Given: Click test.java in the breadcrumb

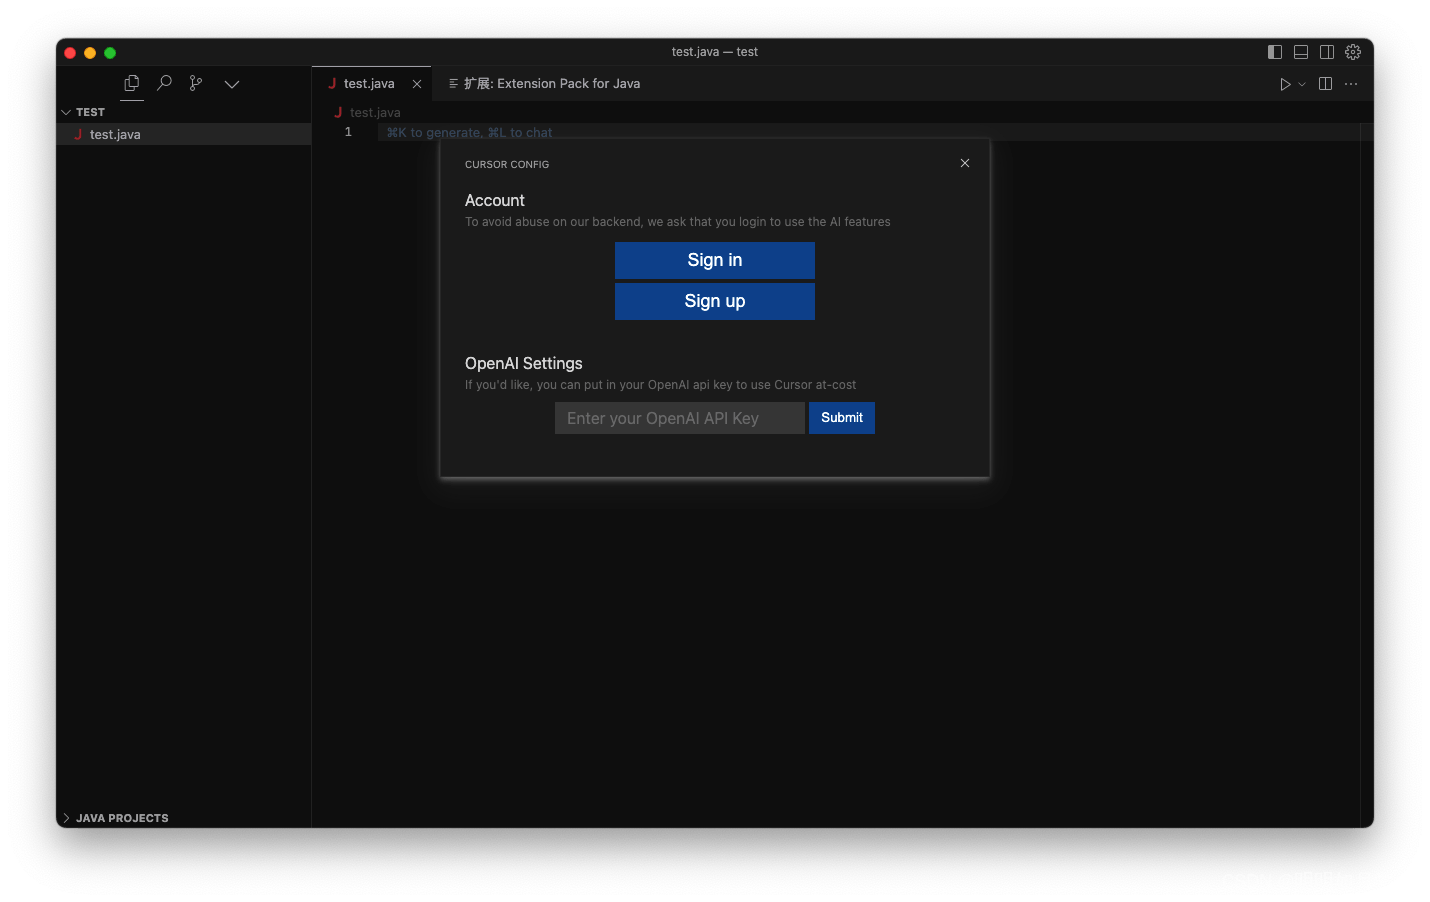Looking at the screenshot, I should click(375, 113).
